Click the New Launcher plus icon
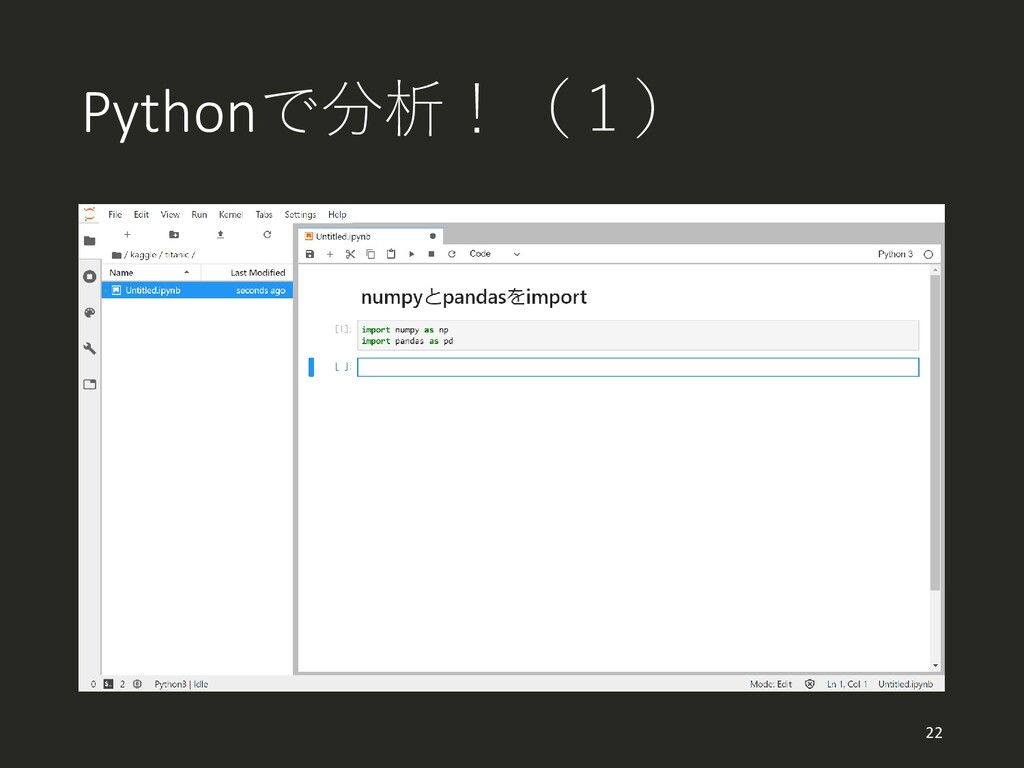This screenshot has height=768, width=1024. 127,234
